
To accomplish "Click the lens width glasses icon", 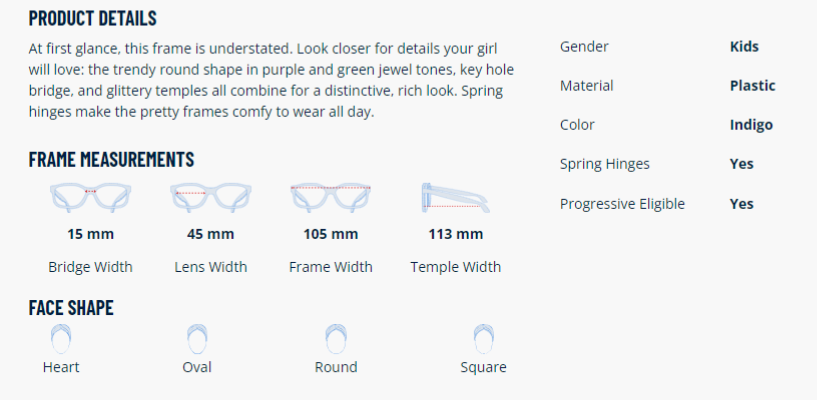I will click(210, 197).
